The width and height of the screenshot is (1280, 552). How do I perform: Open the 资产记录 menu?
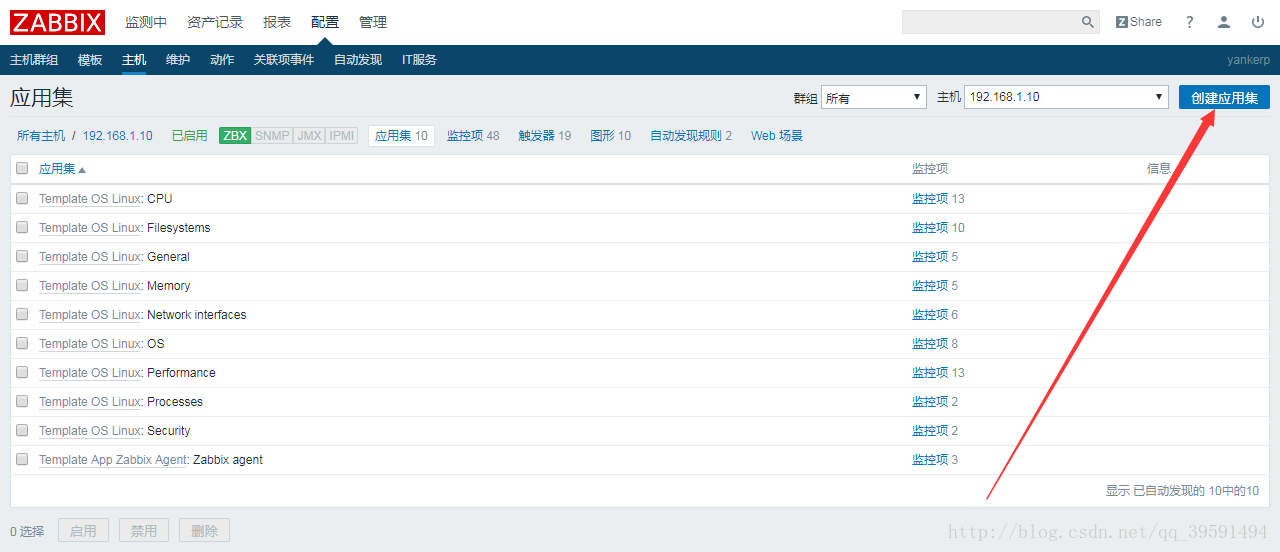(215, 22)
